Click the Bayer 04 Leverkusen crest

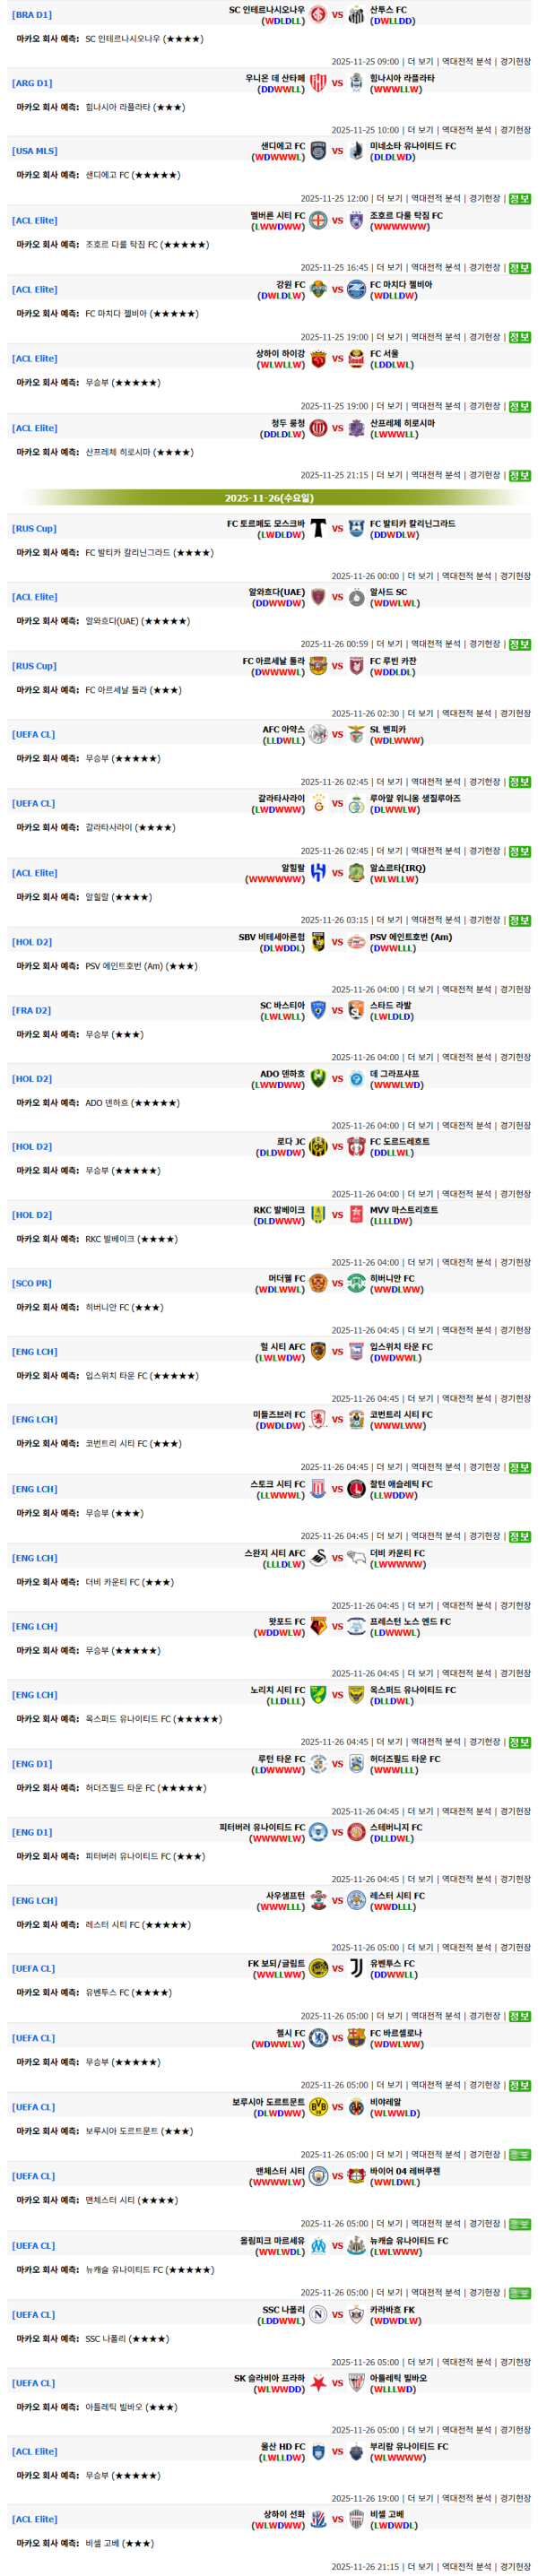[356, 2176]
